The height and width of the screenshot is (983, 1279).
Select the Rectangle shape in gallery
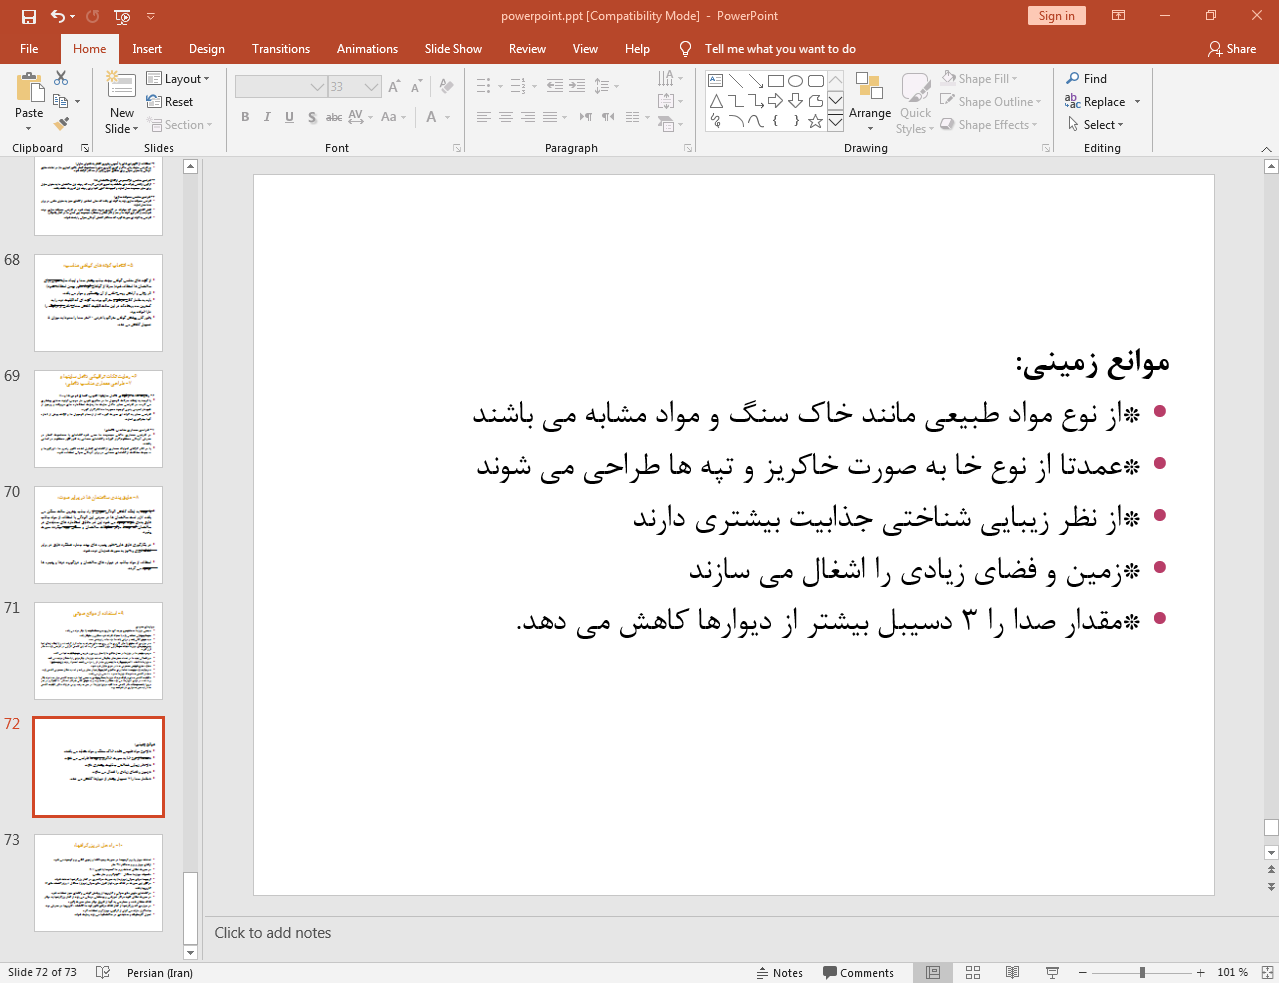pyautogui.click(x=776, y=81)
